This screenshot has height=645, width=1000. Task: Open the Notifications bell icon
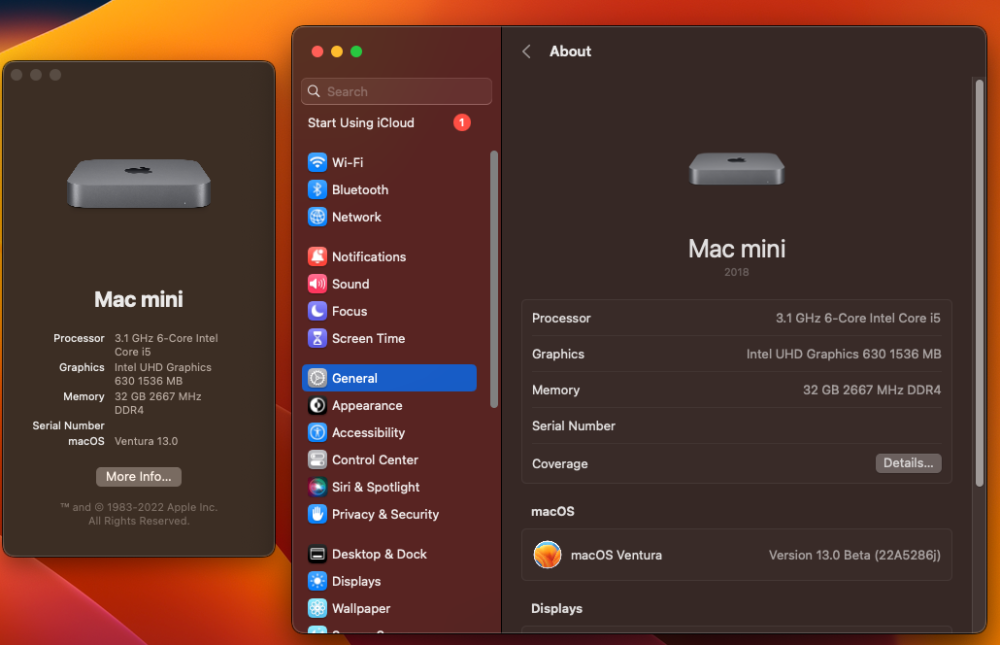pyautogui.click(x=317, y=256)
